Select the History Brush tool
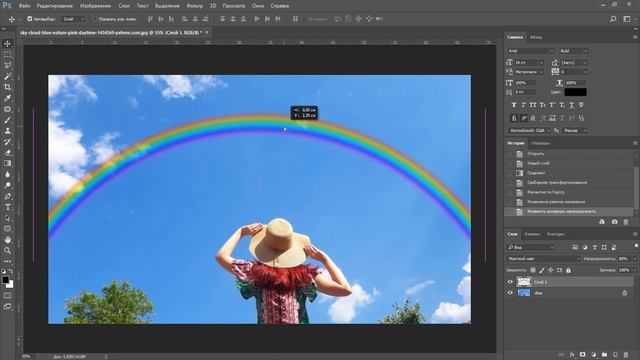Screen dimensions: 640x360 pos(7,142)
